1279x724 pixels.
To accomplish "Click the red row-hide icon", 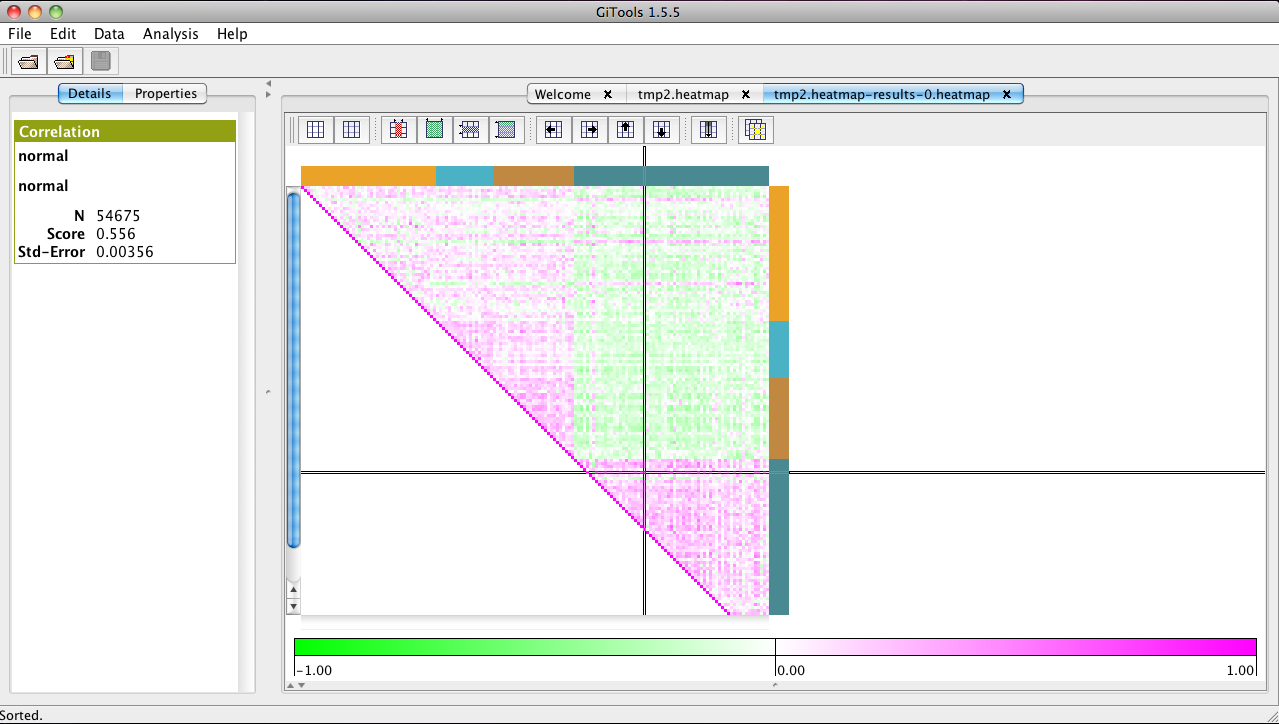I will (470, 129).
